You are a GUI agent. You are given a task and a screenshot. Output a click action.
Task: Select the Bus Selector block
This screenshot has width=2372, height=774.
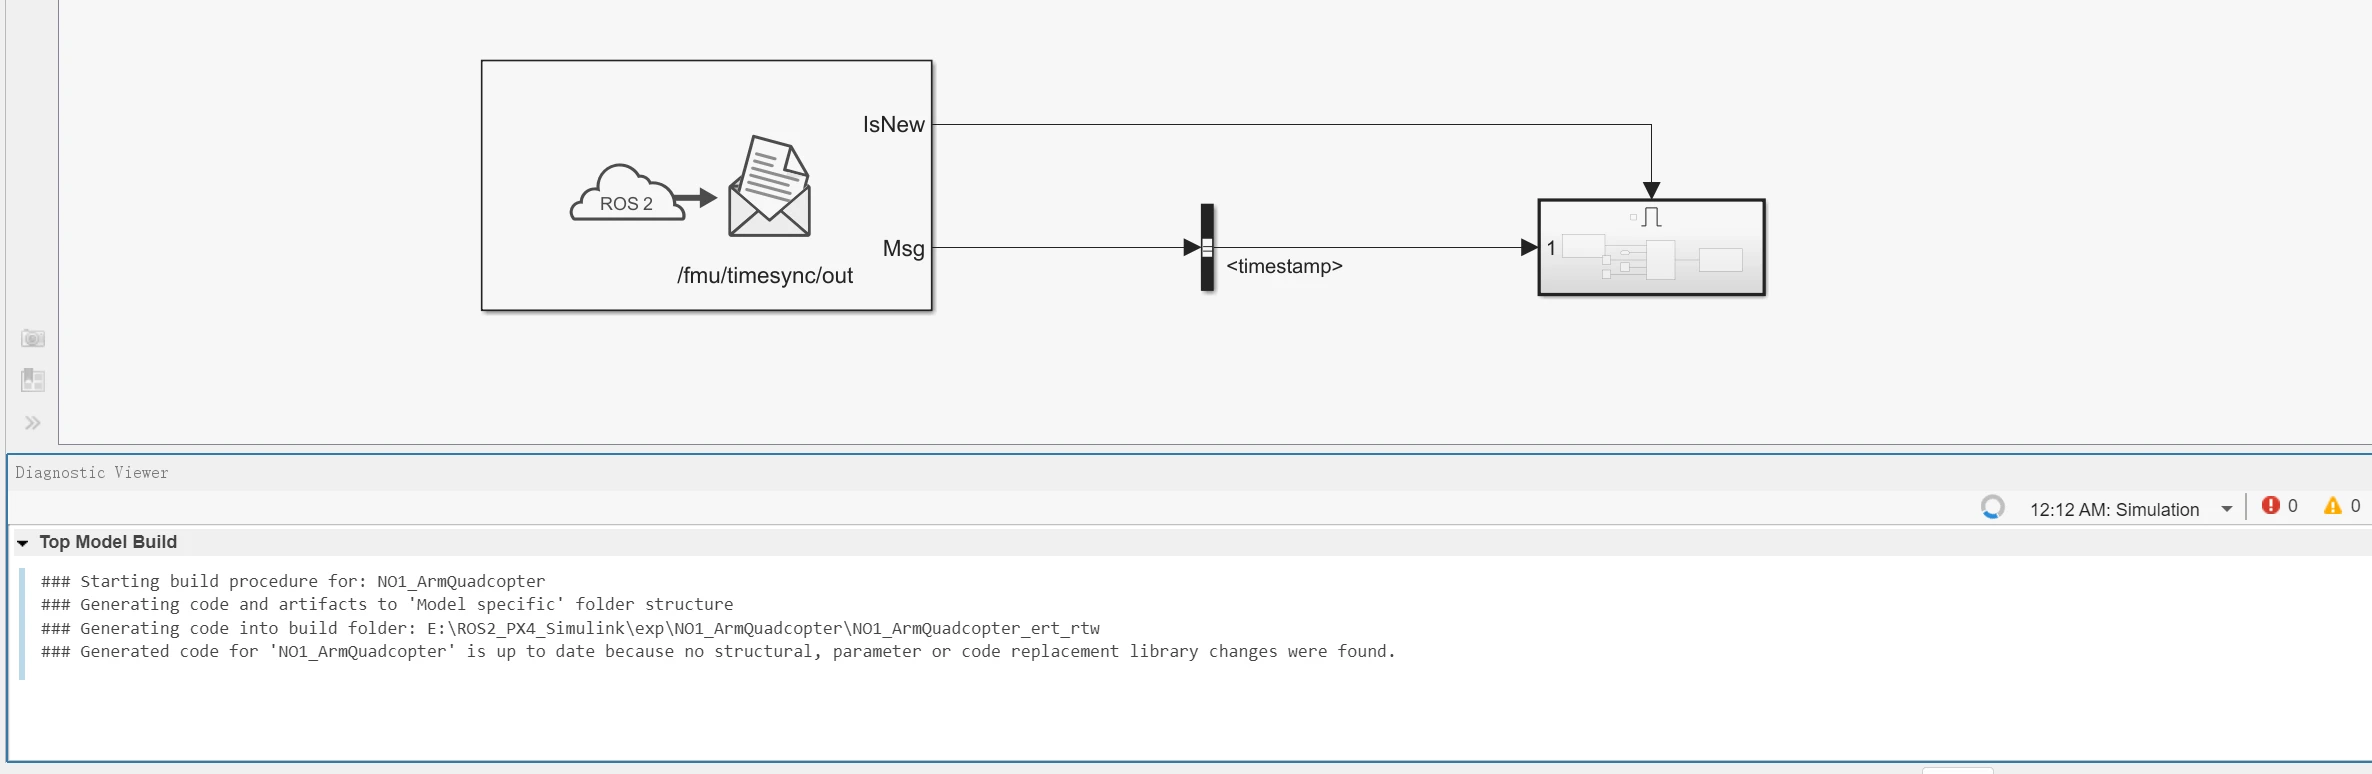tap(1207, 248)
